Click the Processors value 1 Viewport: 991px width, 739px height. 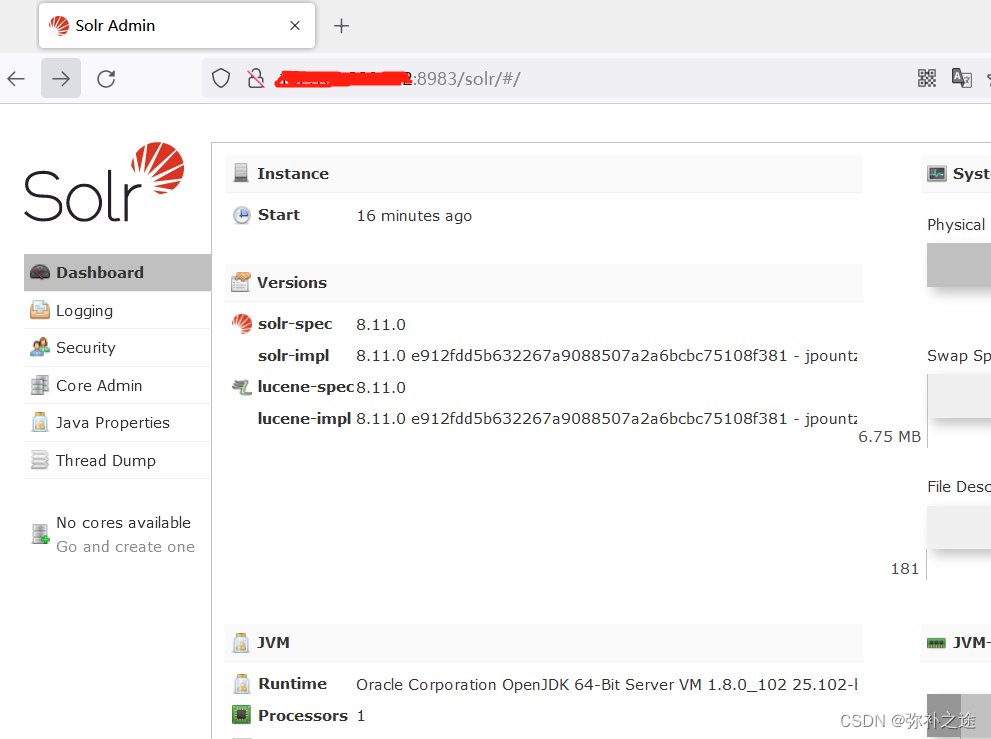tap(361, 716)
